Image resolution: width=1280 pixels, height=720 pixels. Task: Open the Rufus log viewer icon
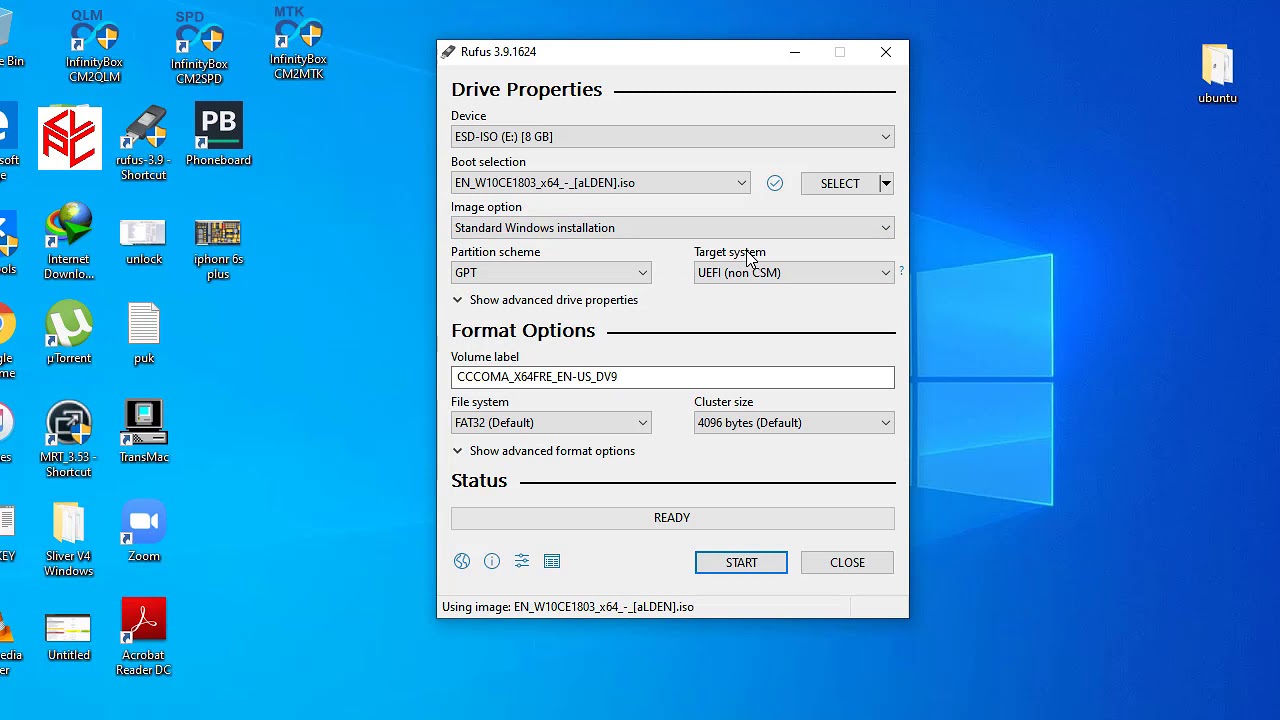tap(552, 562)
